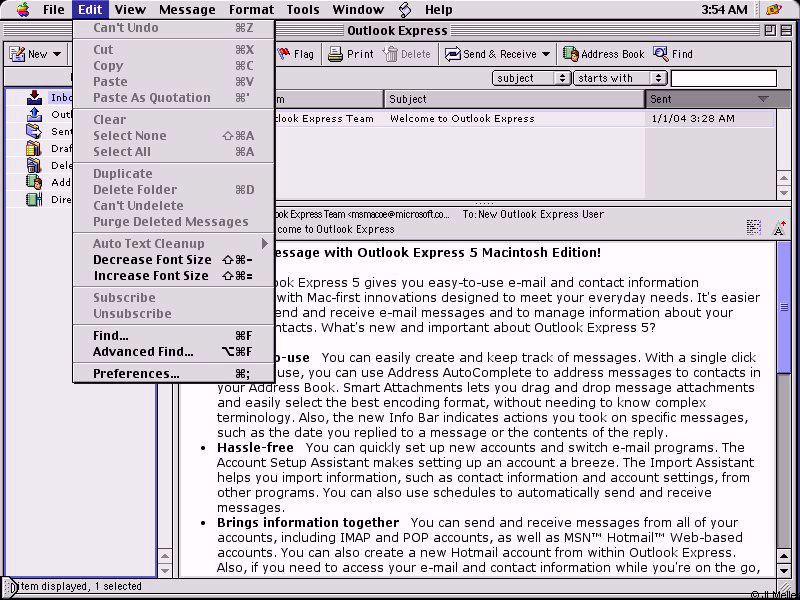Select the Sent Items folder icon
800x600 pixels.
pyautogui.click(x=34, y=131)
